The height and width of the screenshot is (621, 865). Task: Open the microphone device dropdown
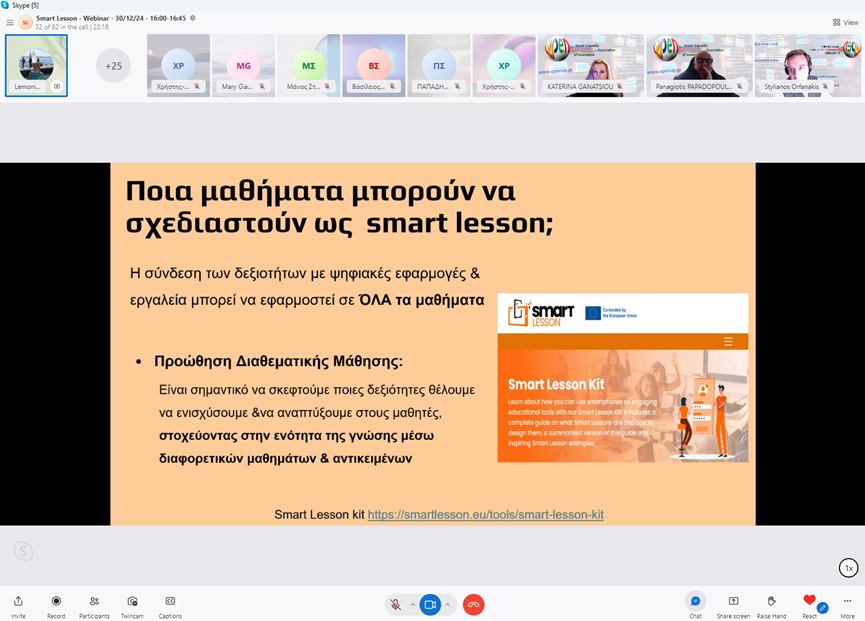pyautogui.click(x=411, y=605)
